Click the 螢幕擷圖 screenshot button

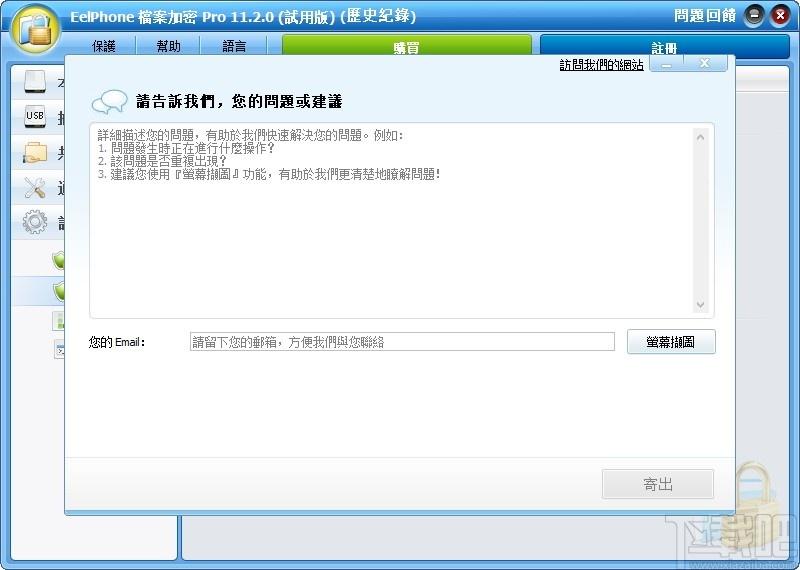(671, 342)
